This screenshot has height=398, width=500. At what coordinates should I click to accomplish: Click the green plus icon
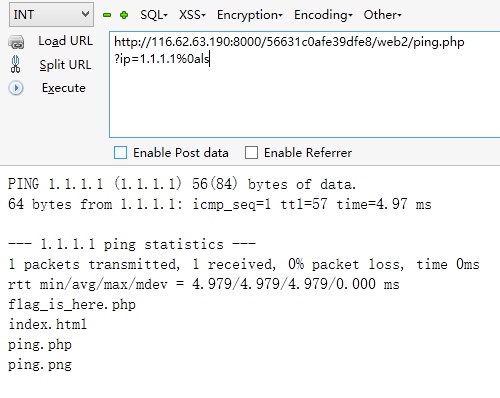point(124,15)
